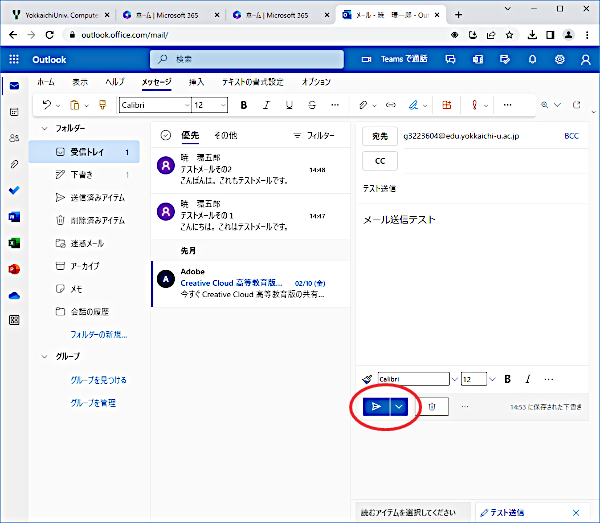The height and width of the screenshot is (523, 600).
Task: Open the 受信トレイ inbox folder
Action: [x=84, y=152]
